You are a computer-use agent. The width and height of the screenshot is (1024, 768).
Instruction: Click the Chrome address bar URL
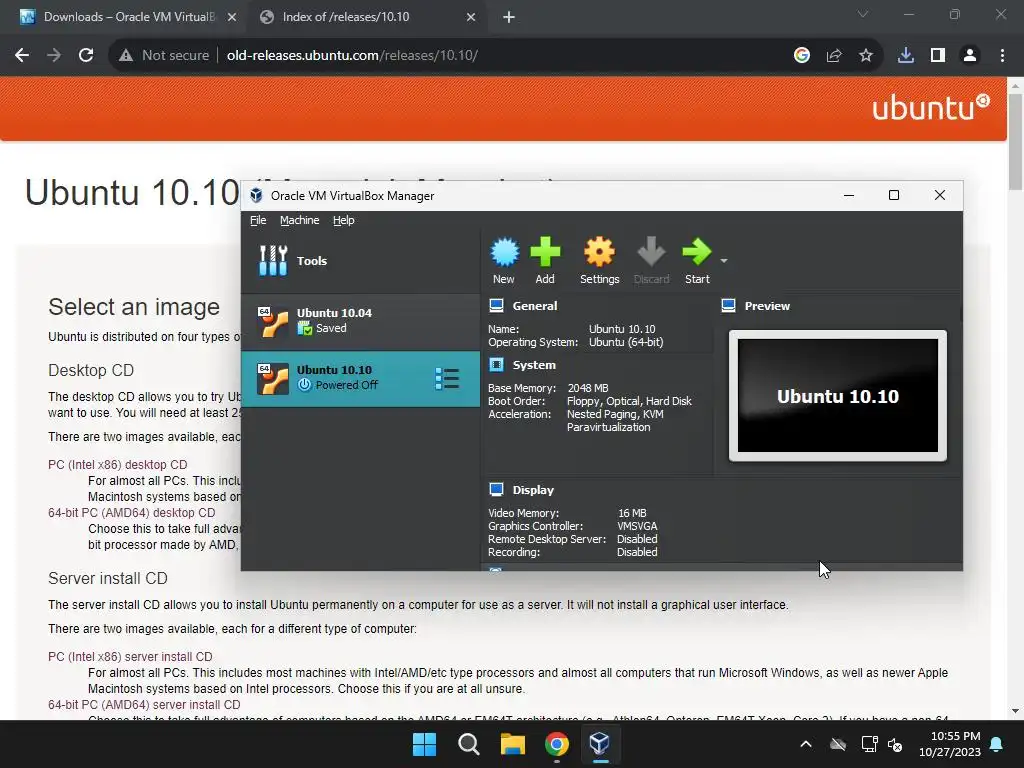[x=352, y=56]
